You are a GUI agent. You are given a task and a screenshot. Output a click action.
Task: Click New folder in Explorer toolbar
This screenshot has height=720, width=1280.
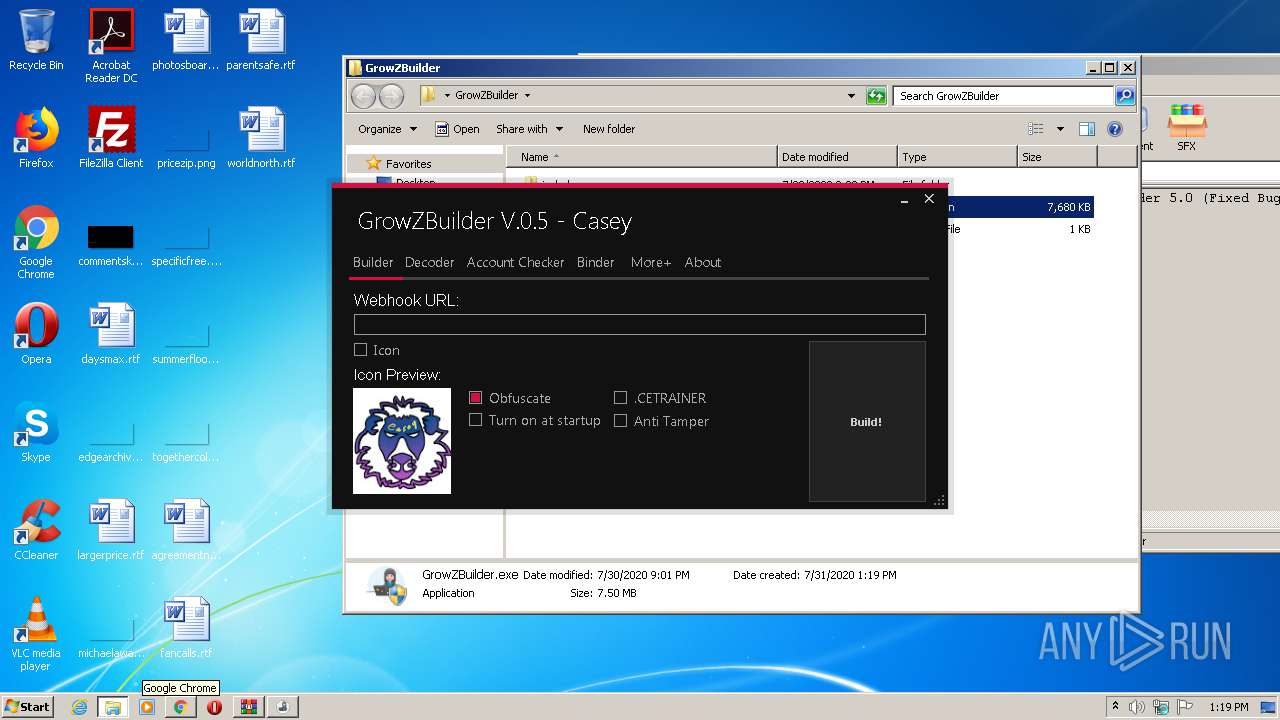[x=609, y=129]
